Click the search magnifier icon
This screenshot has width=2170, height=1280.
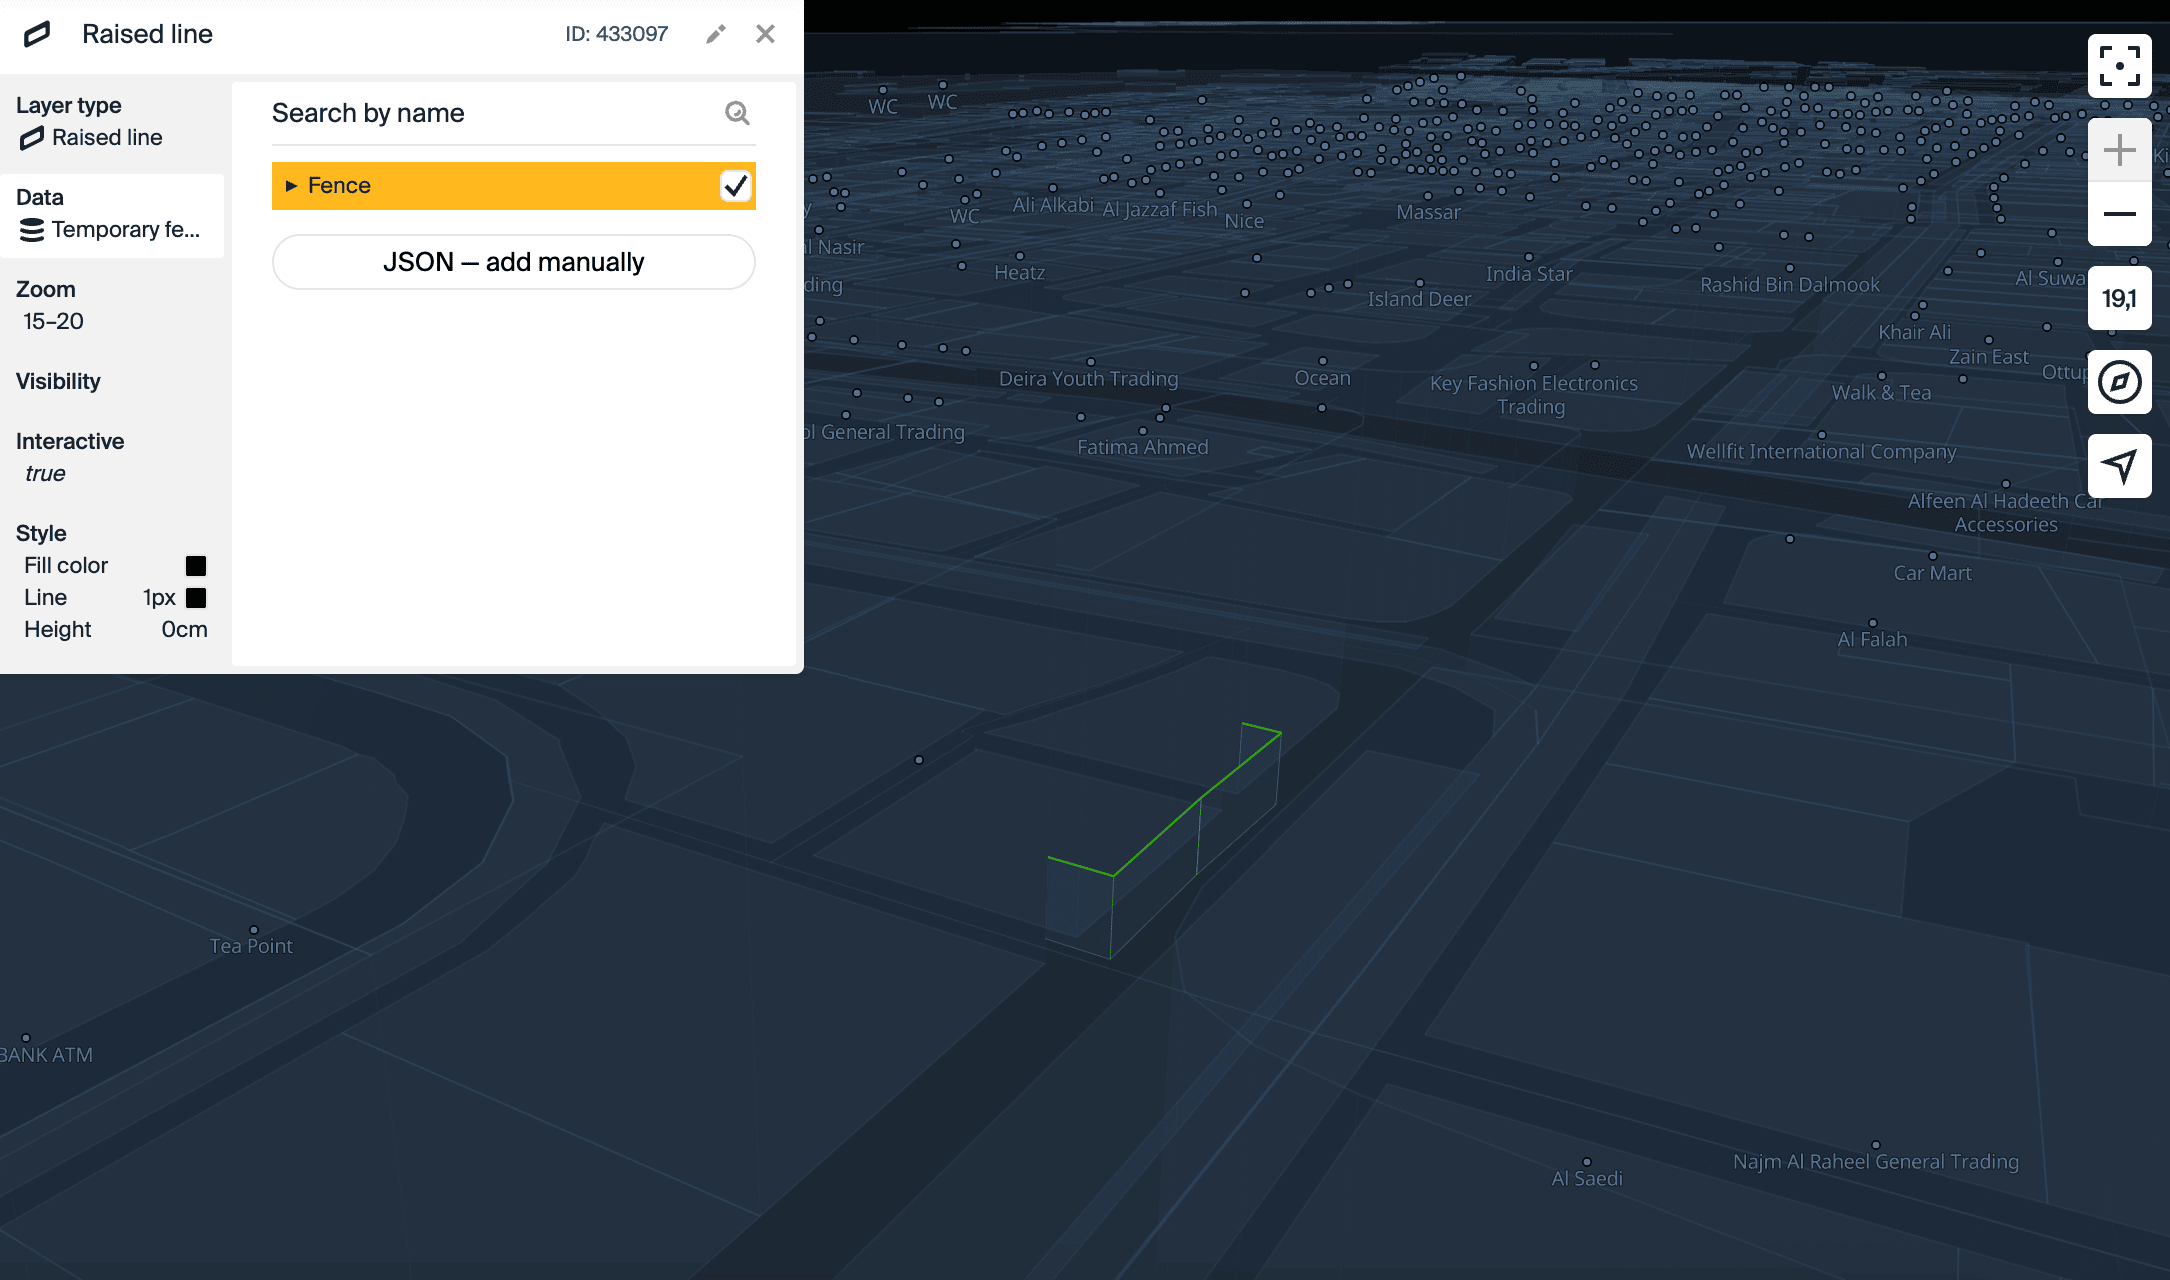point(737,113)
